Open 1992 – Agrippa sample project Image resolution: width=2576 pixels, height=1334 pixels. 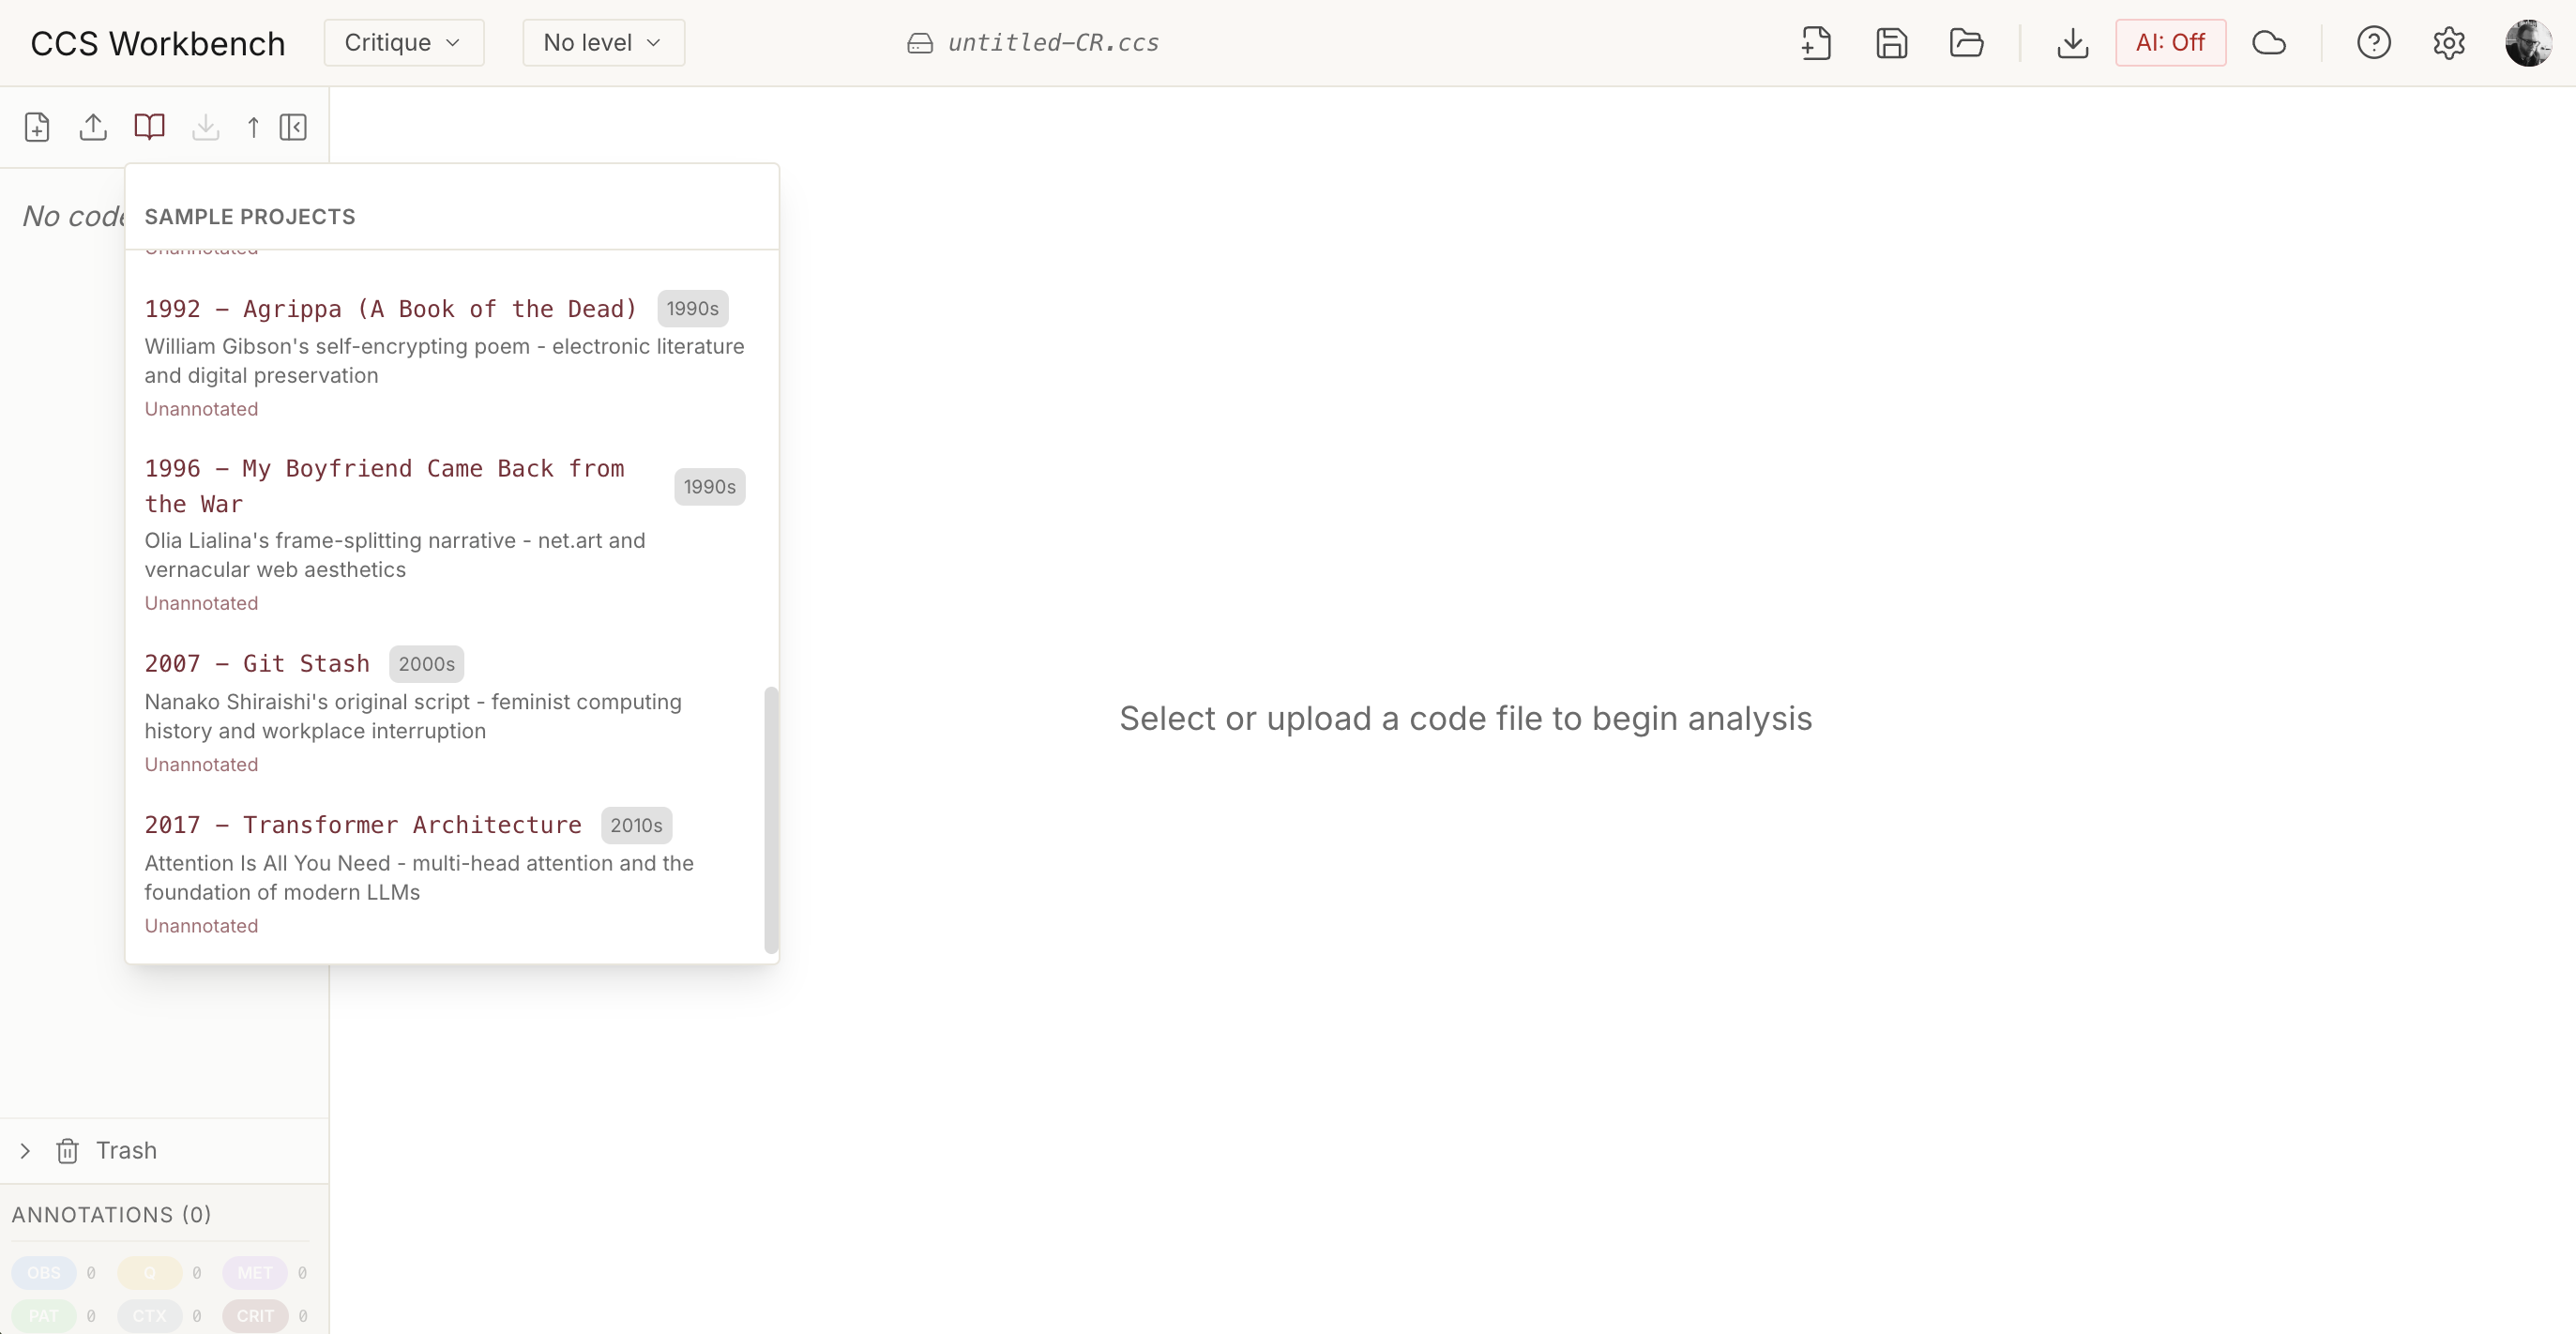pyautogui.click(x=390, y=309)
